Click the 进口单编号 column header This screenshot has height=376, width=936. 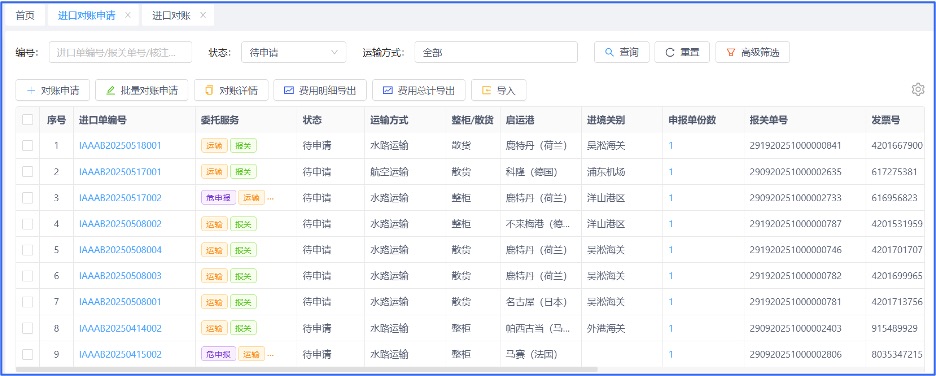coord(103,120)
